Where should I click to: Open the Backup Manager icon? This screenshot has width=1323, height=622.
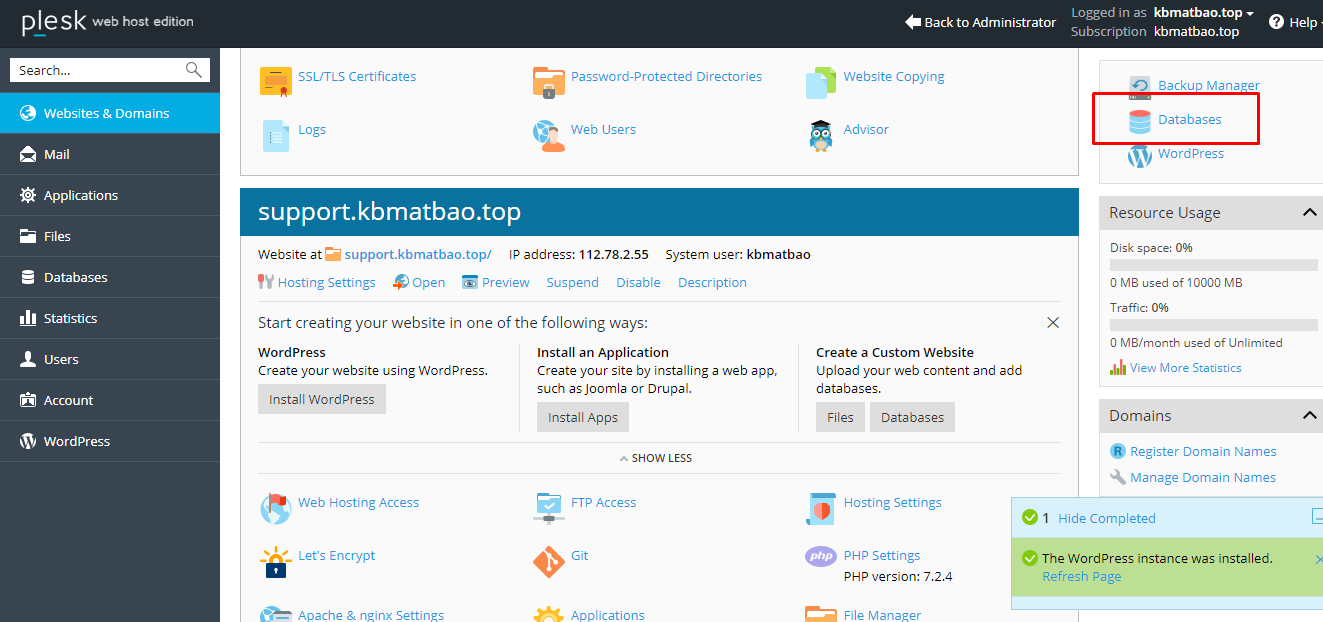click(x=1139, y=87)
